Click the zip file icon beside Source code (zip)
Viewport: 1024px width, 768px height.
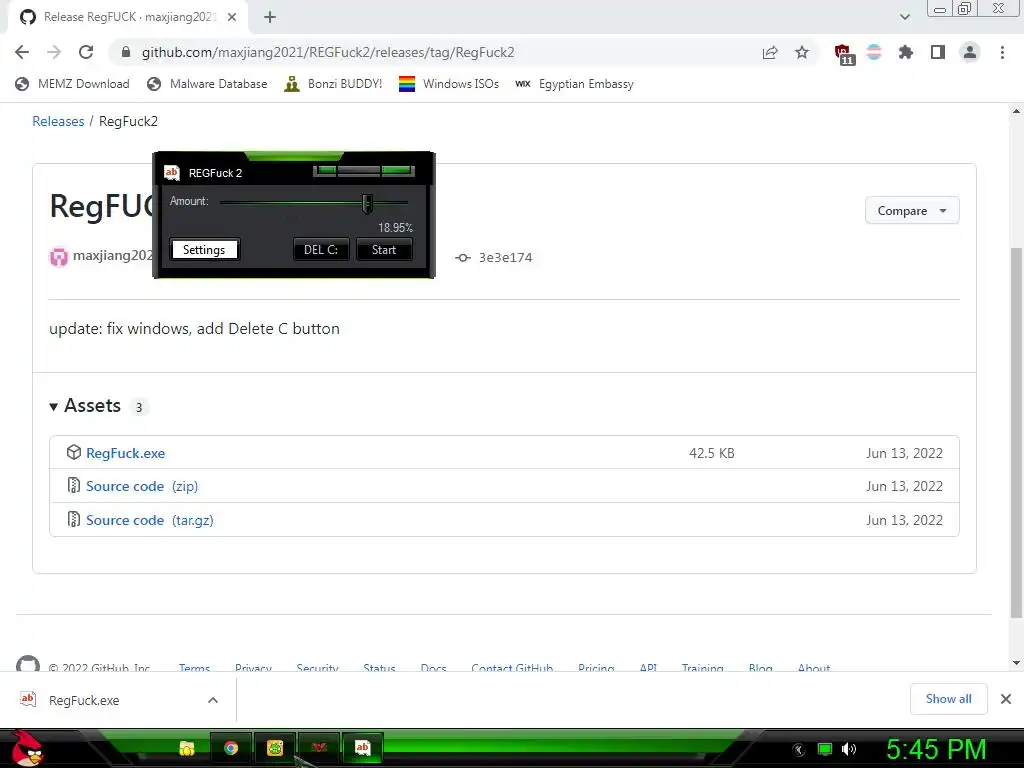(x=74, y=485)
